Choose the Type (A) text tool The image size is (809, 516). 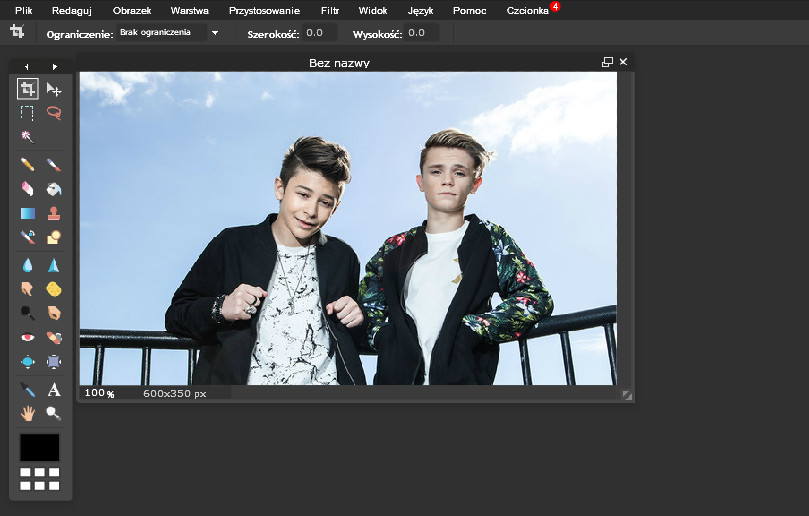54,389
